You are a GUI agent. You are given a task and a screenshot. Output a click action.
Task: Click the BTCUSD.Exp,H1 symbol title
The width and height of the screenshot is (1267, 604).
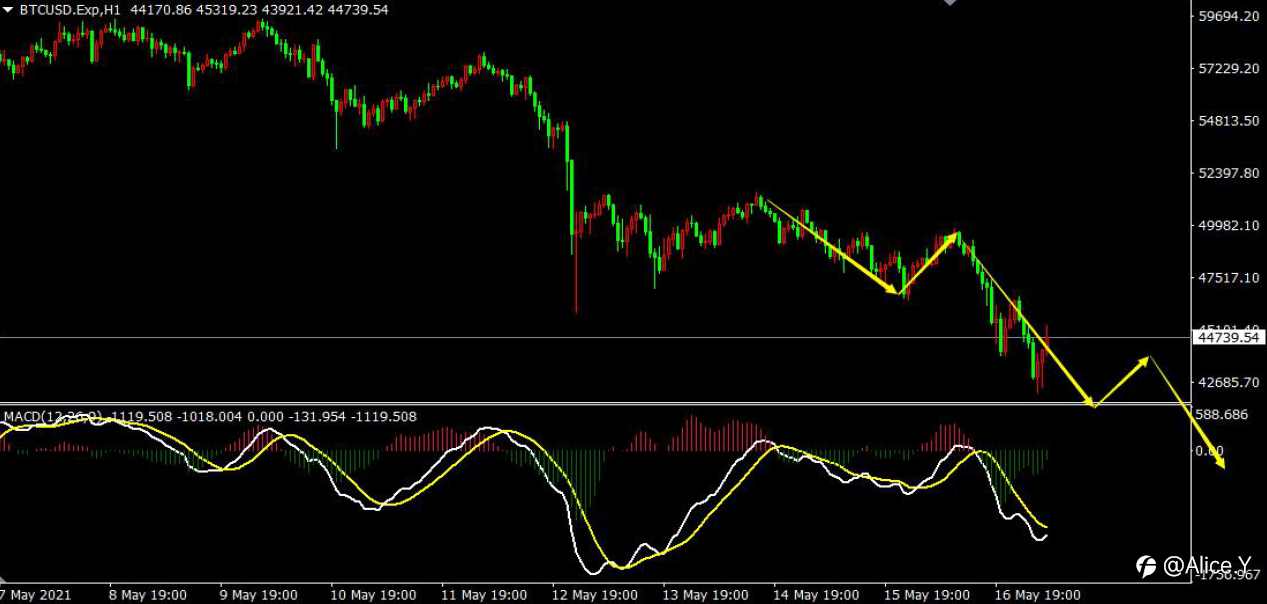coord(70,10)
